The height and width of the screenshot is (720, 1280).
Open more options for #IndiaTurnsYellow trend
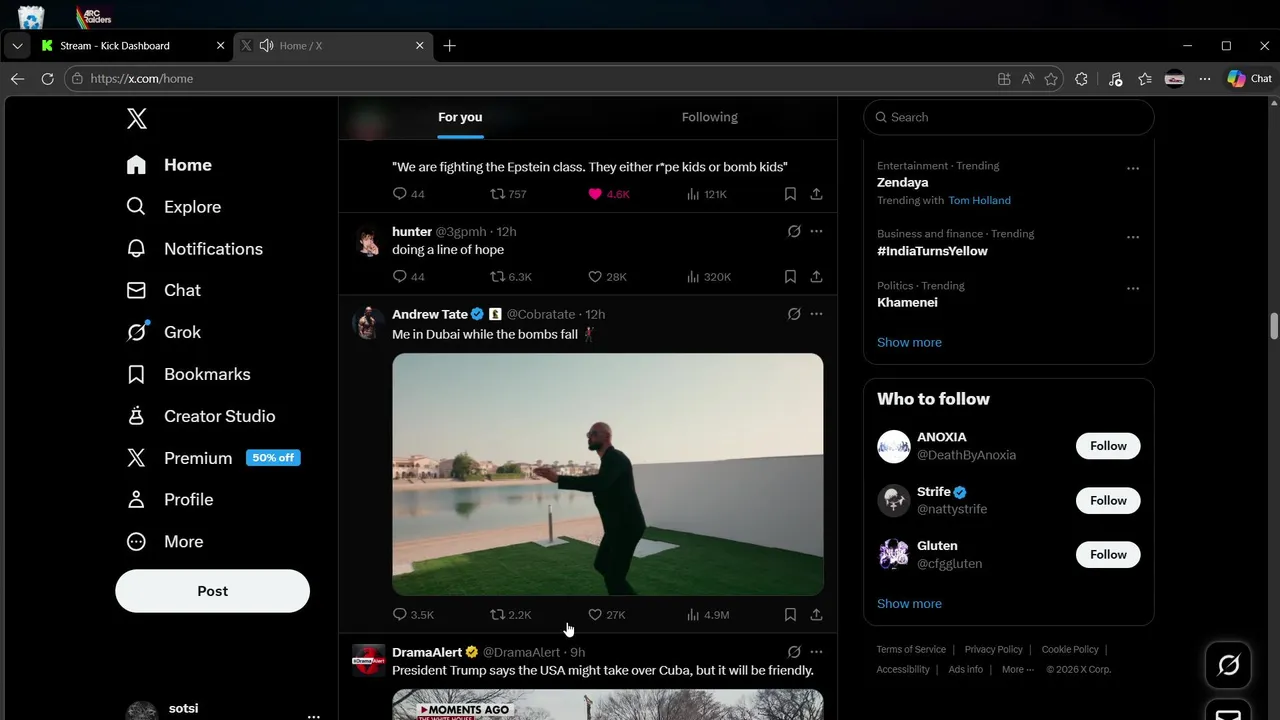1133,237
